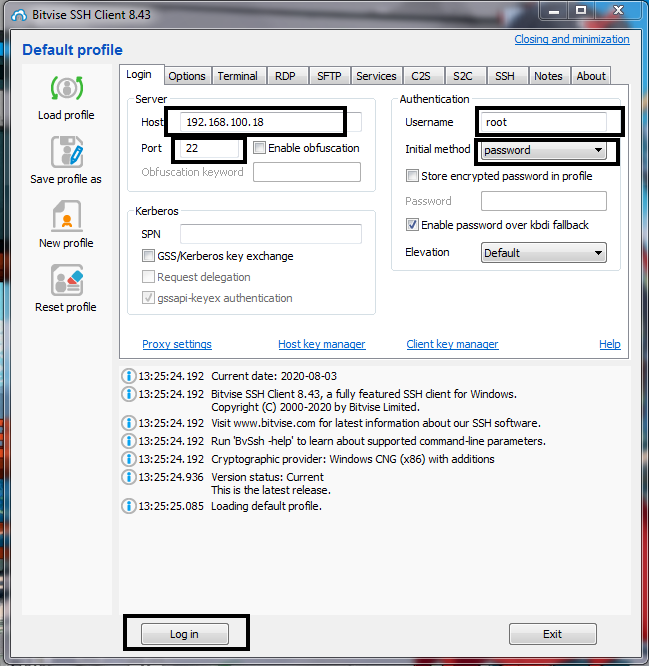This screenshot has height=666, width=649.
Task: Click 'Current date: 2020-08-03' log text
Action: (x=274, y=376)
